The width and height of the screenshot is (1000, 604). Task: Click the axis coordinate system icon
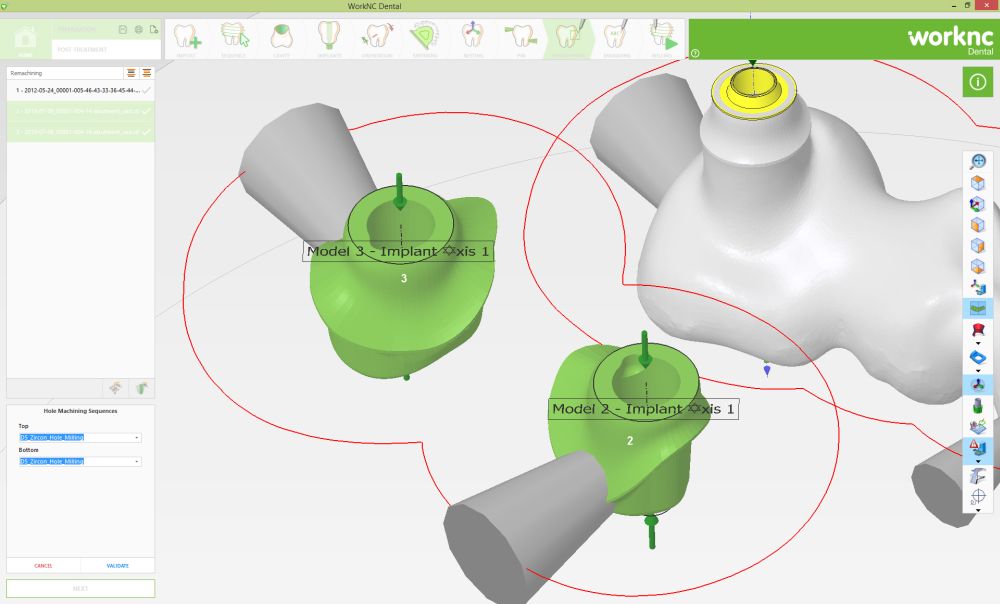point(978,287)
